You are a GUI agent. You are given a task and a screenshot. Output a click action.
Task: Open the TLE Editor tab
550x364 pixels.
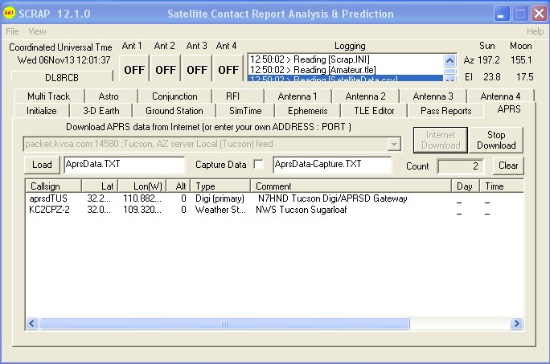[x=374, y=111]
